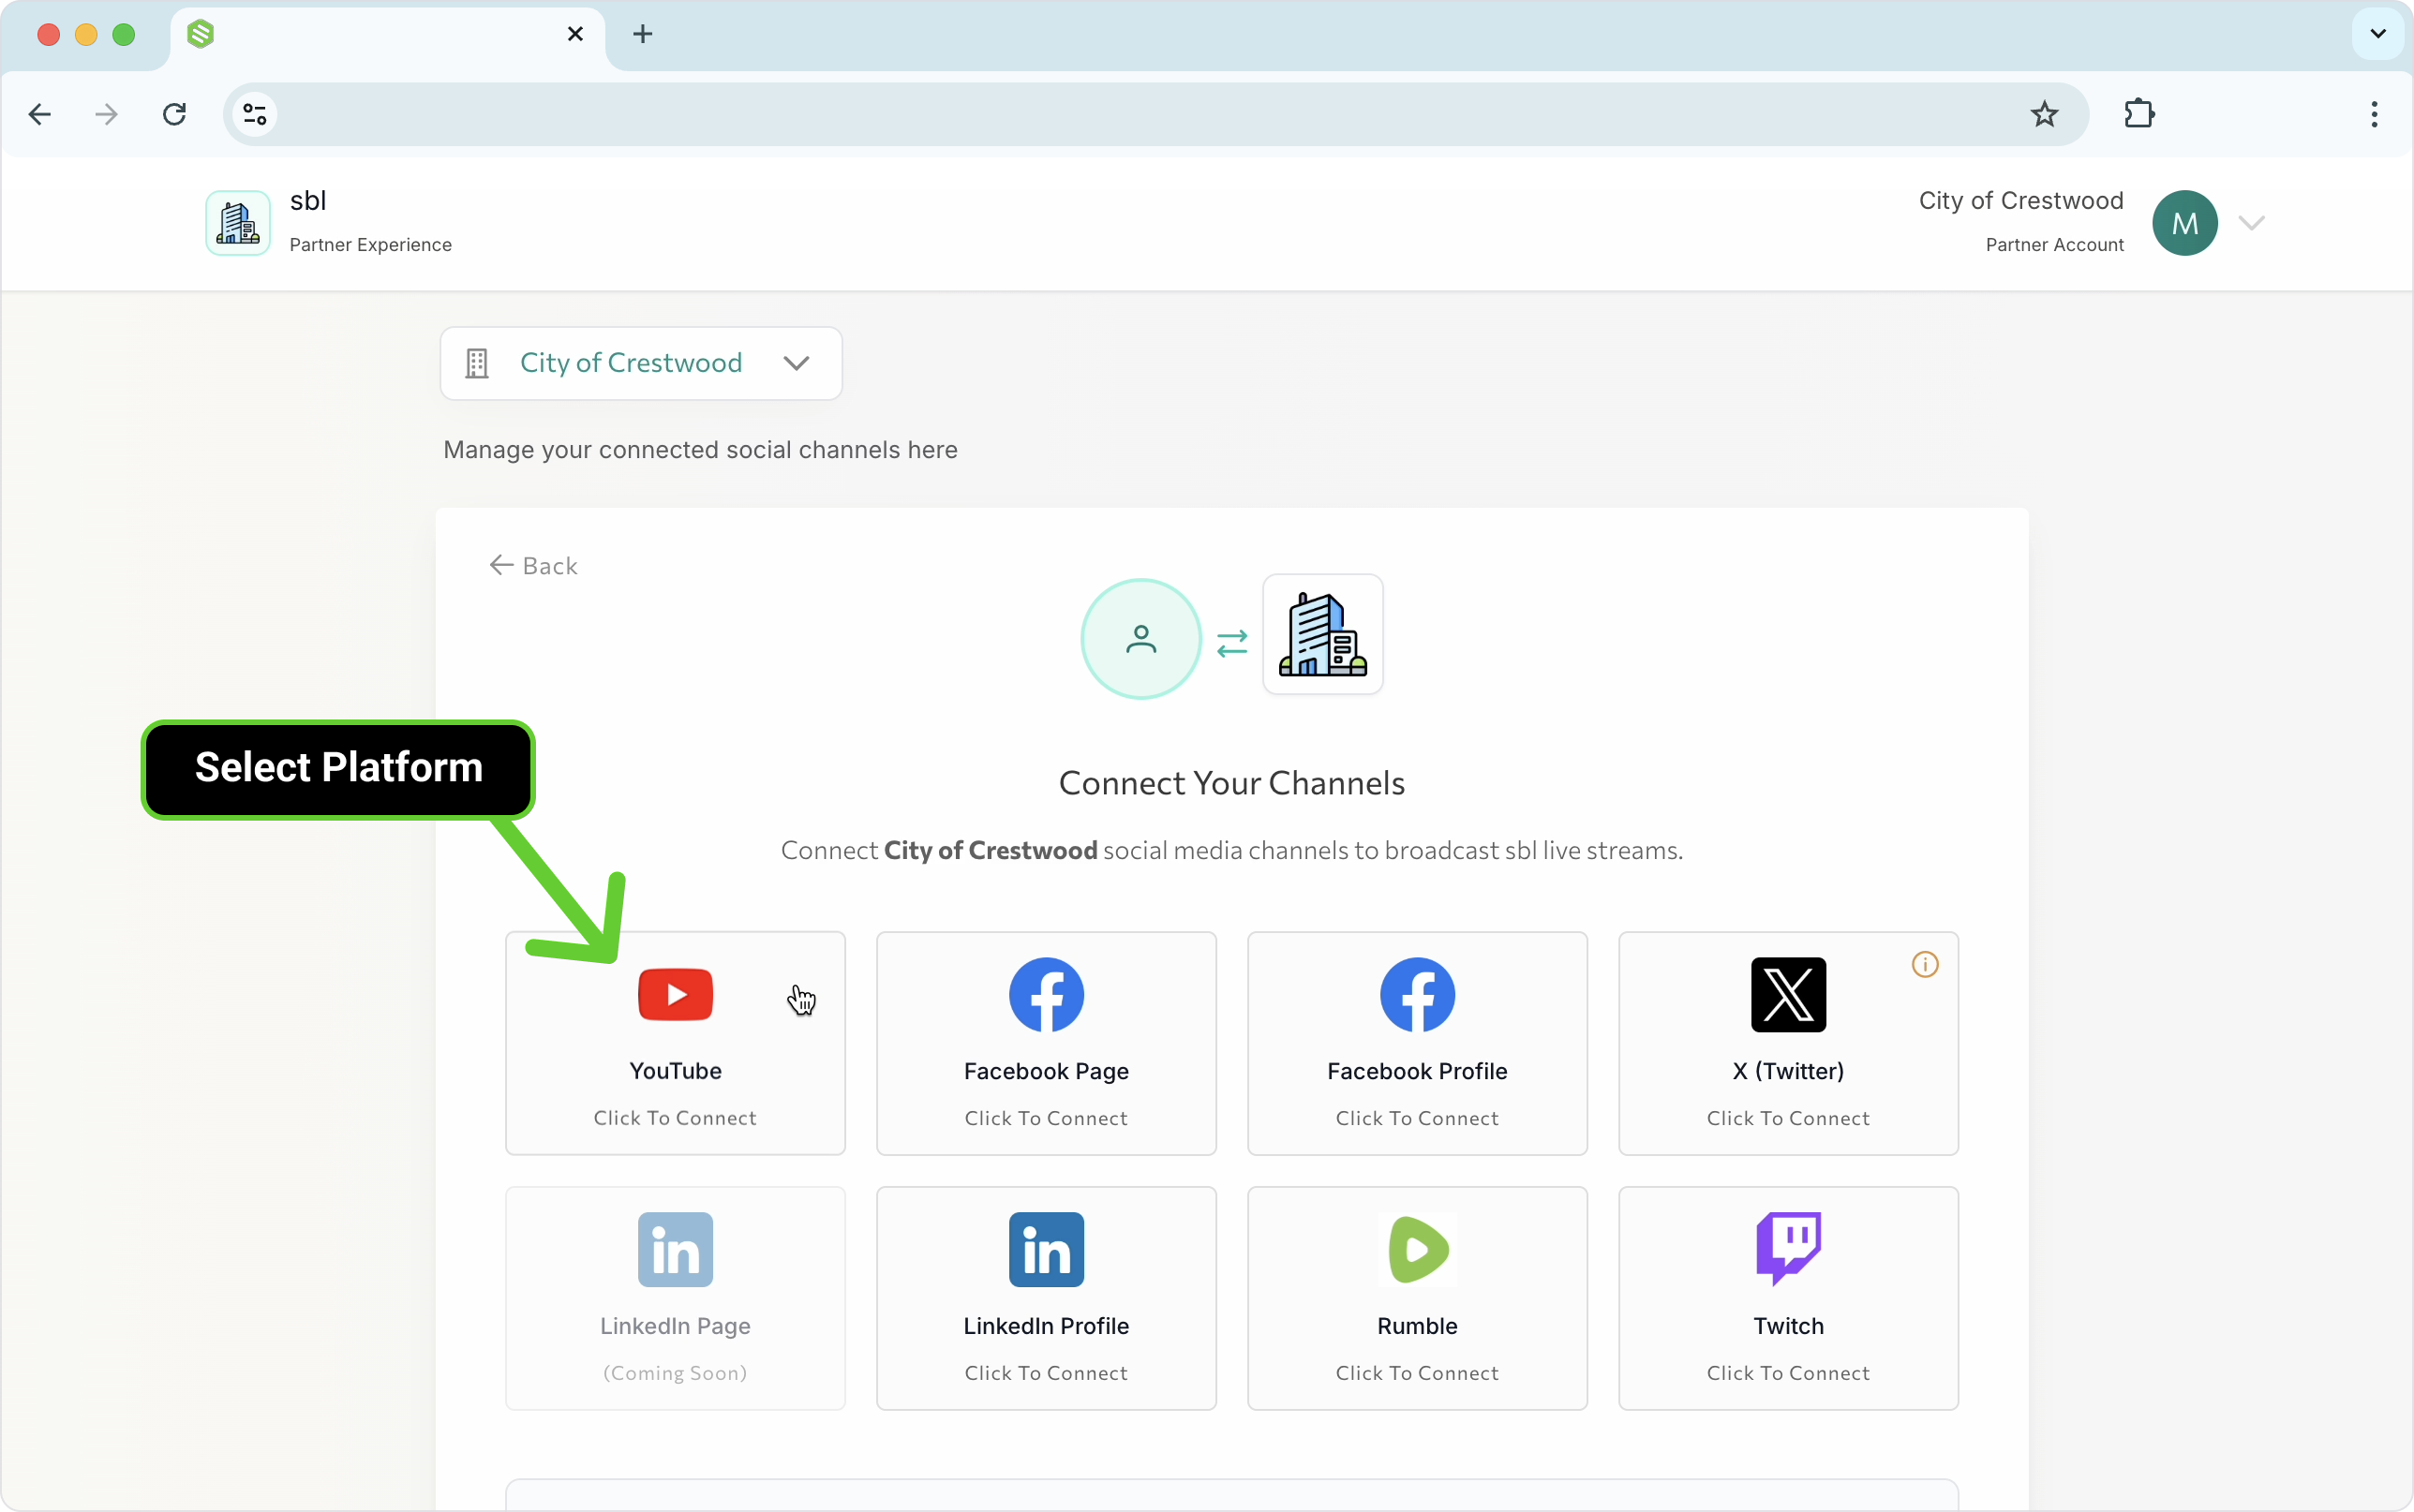Screen dimensions: 2414x1512
Task: Click the Facebook Page logo icon
Action: click(x=1046, y=995)
